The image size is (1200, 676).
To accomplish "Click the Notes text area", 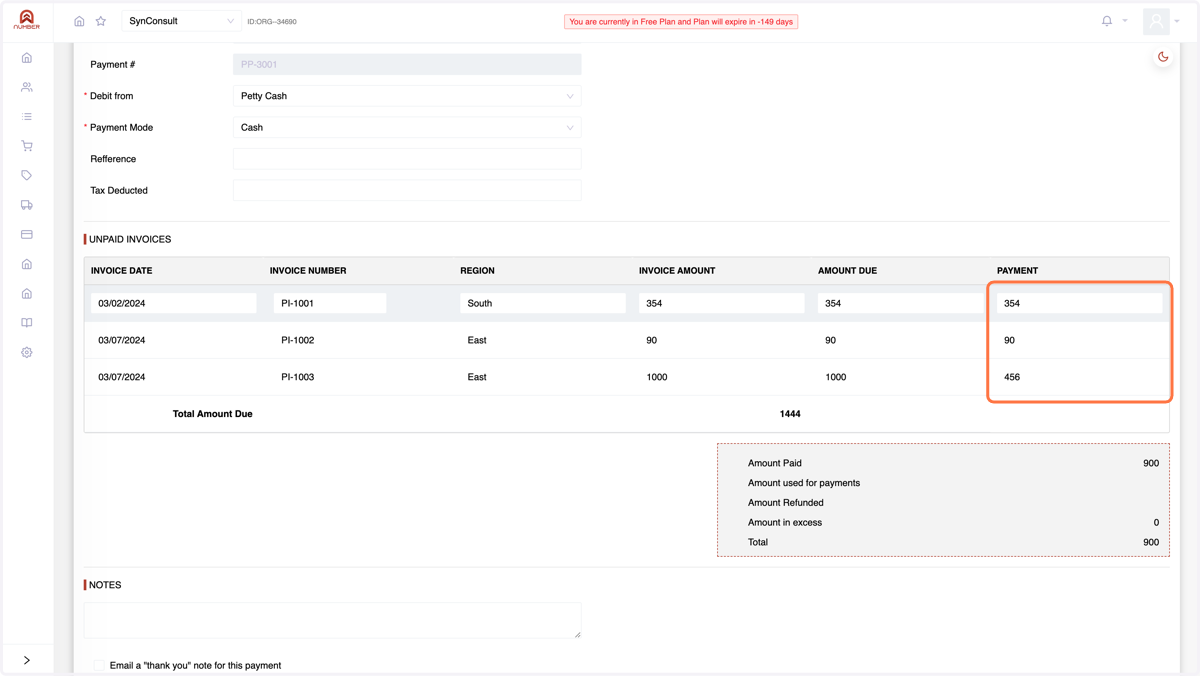I will point(333,620).
